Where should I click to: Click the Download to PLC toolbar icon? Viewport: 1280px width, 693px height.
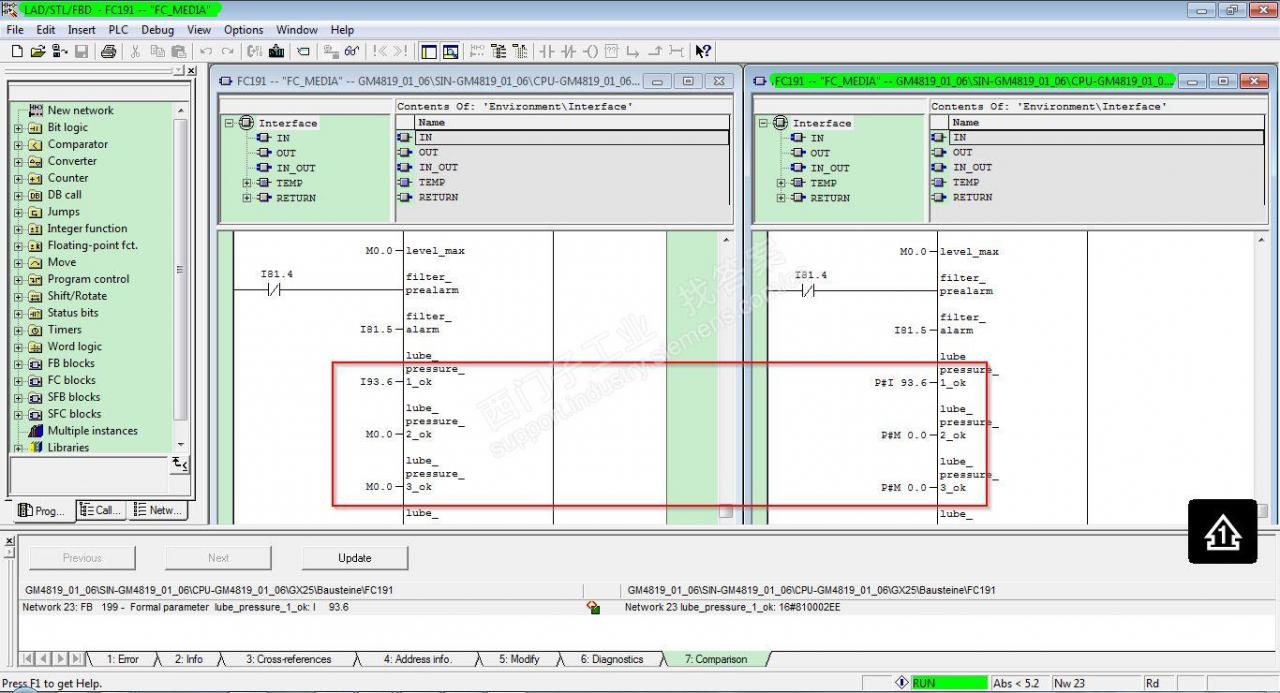(x=276, y=51)
